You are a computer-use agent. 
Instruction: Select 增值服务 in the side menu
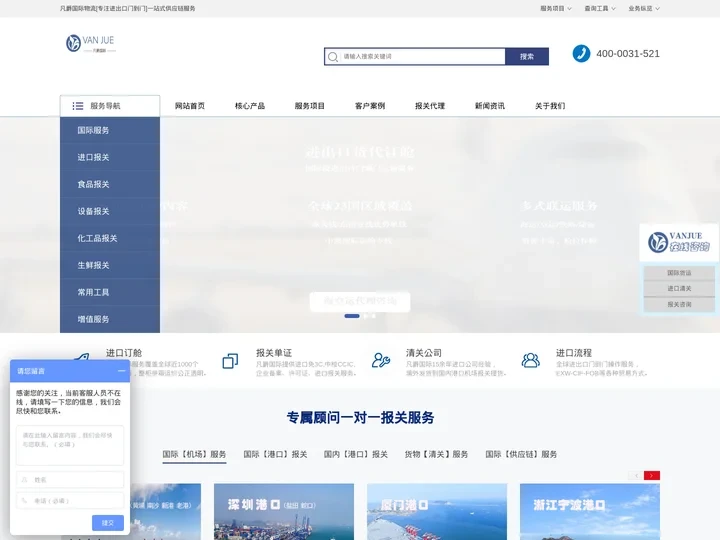pos(110,319)
